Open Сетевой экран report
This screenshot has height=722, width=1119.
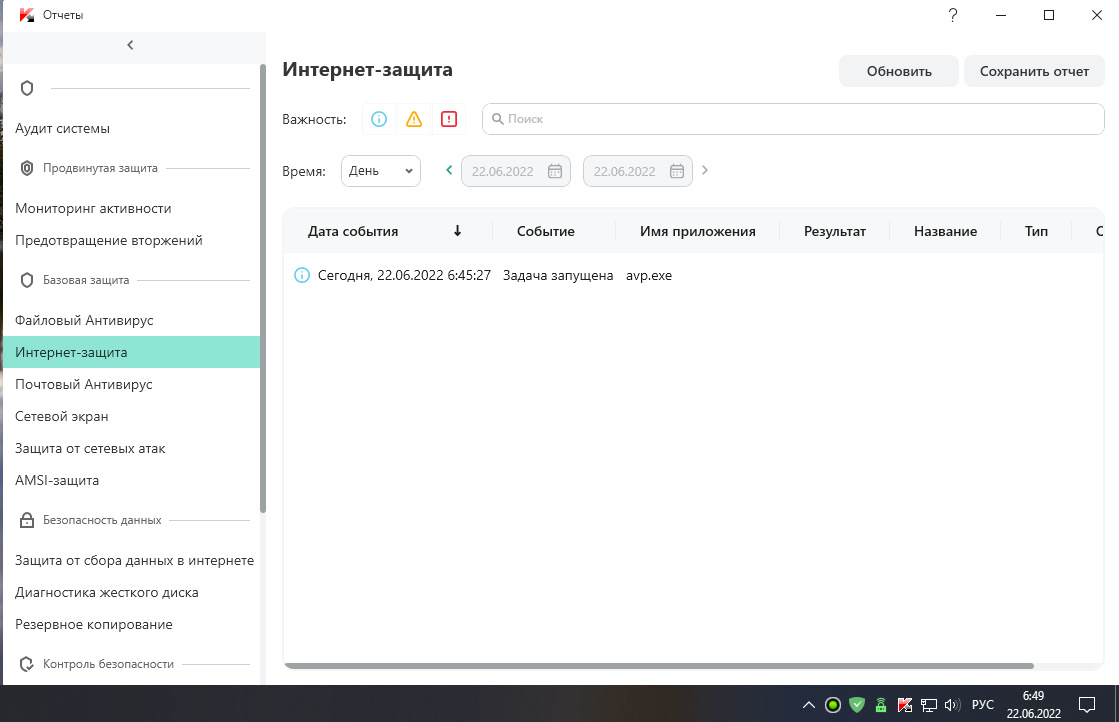(x=61, y=416)
